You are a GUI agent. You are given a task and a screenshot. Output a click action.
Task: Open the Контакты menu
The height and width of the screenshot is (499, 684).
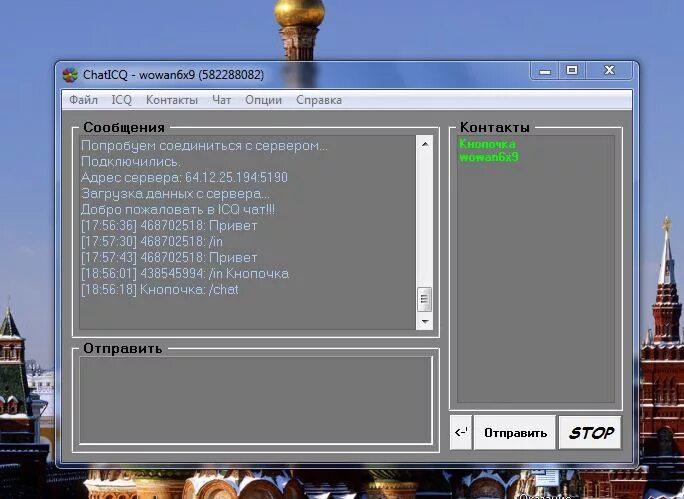(x=172, y=100)
